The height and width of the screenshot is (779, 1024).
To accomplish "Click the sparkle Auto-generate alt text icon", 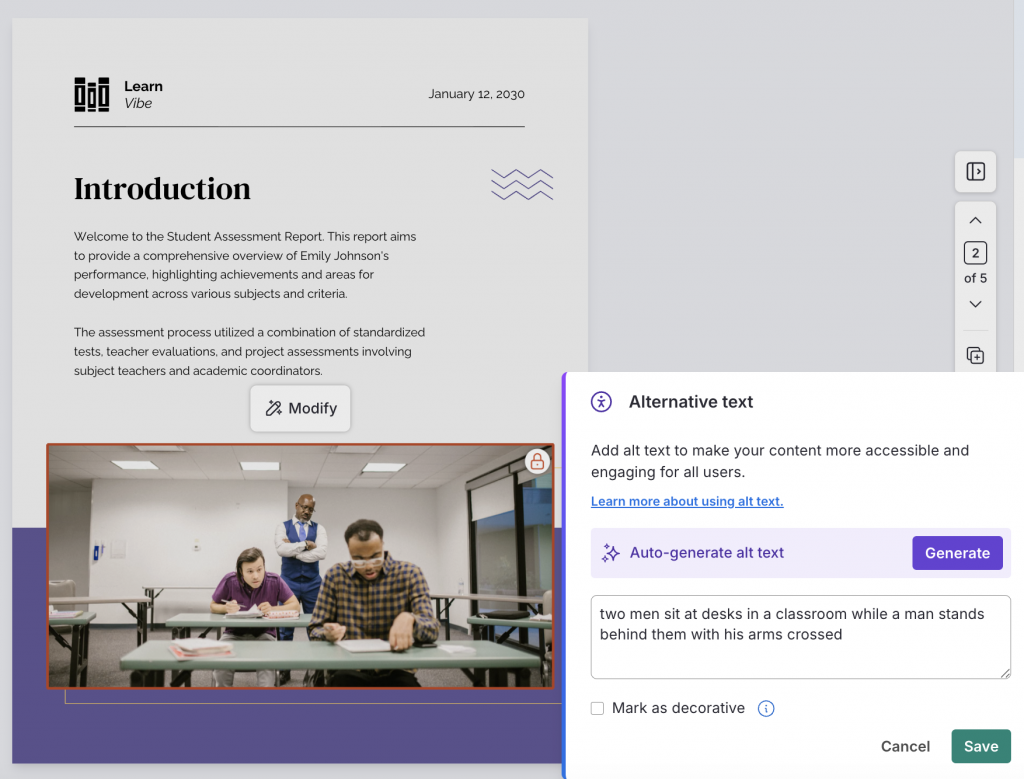I will pyautogui.click(x=610, y=553).
